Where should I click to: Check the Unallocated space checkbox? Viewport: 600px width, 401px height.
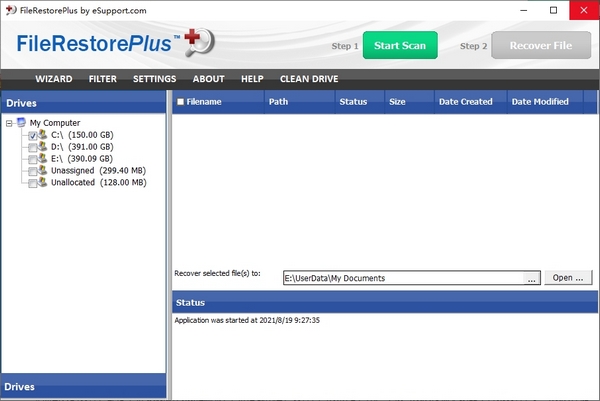(x=33, y=183)
